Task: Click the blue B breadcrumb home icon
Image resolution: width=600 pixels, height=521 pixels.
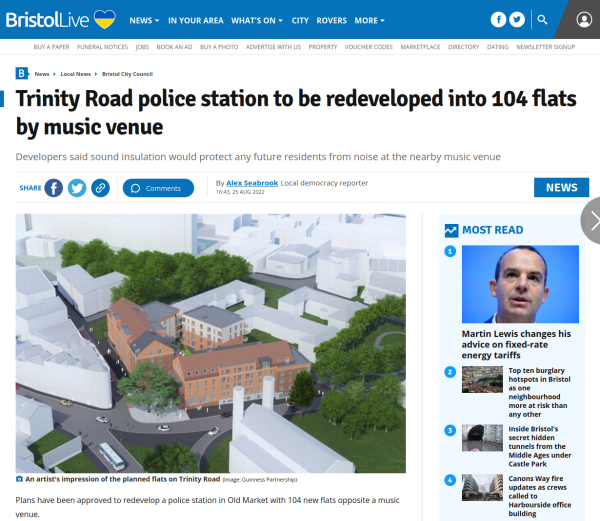Action: click(22, 73)
